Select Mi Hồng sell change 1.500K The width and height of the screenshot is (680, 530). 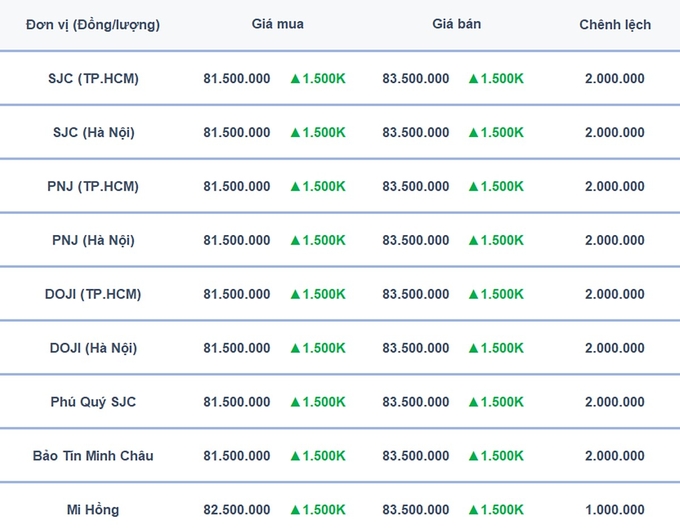coord(496,510)
